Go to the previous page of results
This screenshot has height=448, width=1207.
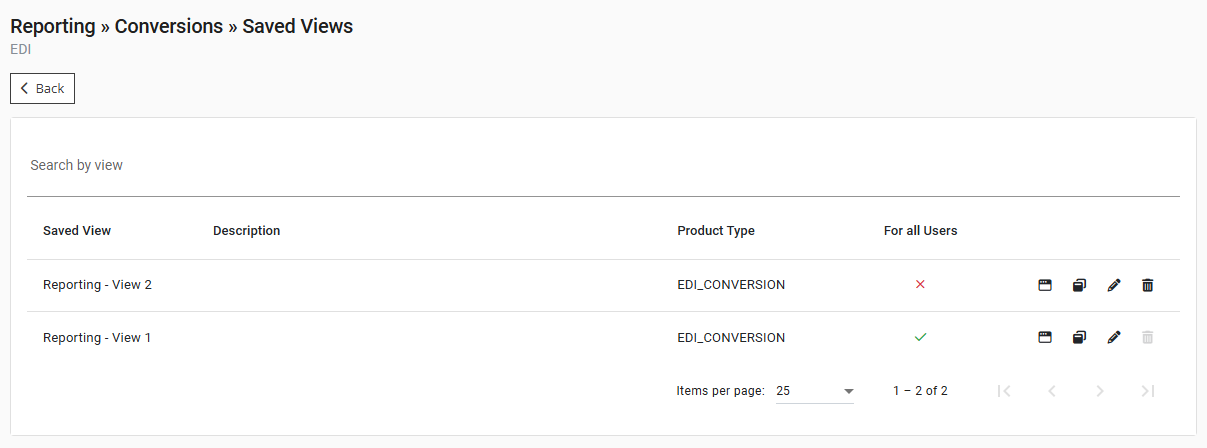(x=1052, y=391)
